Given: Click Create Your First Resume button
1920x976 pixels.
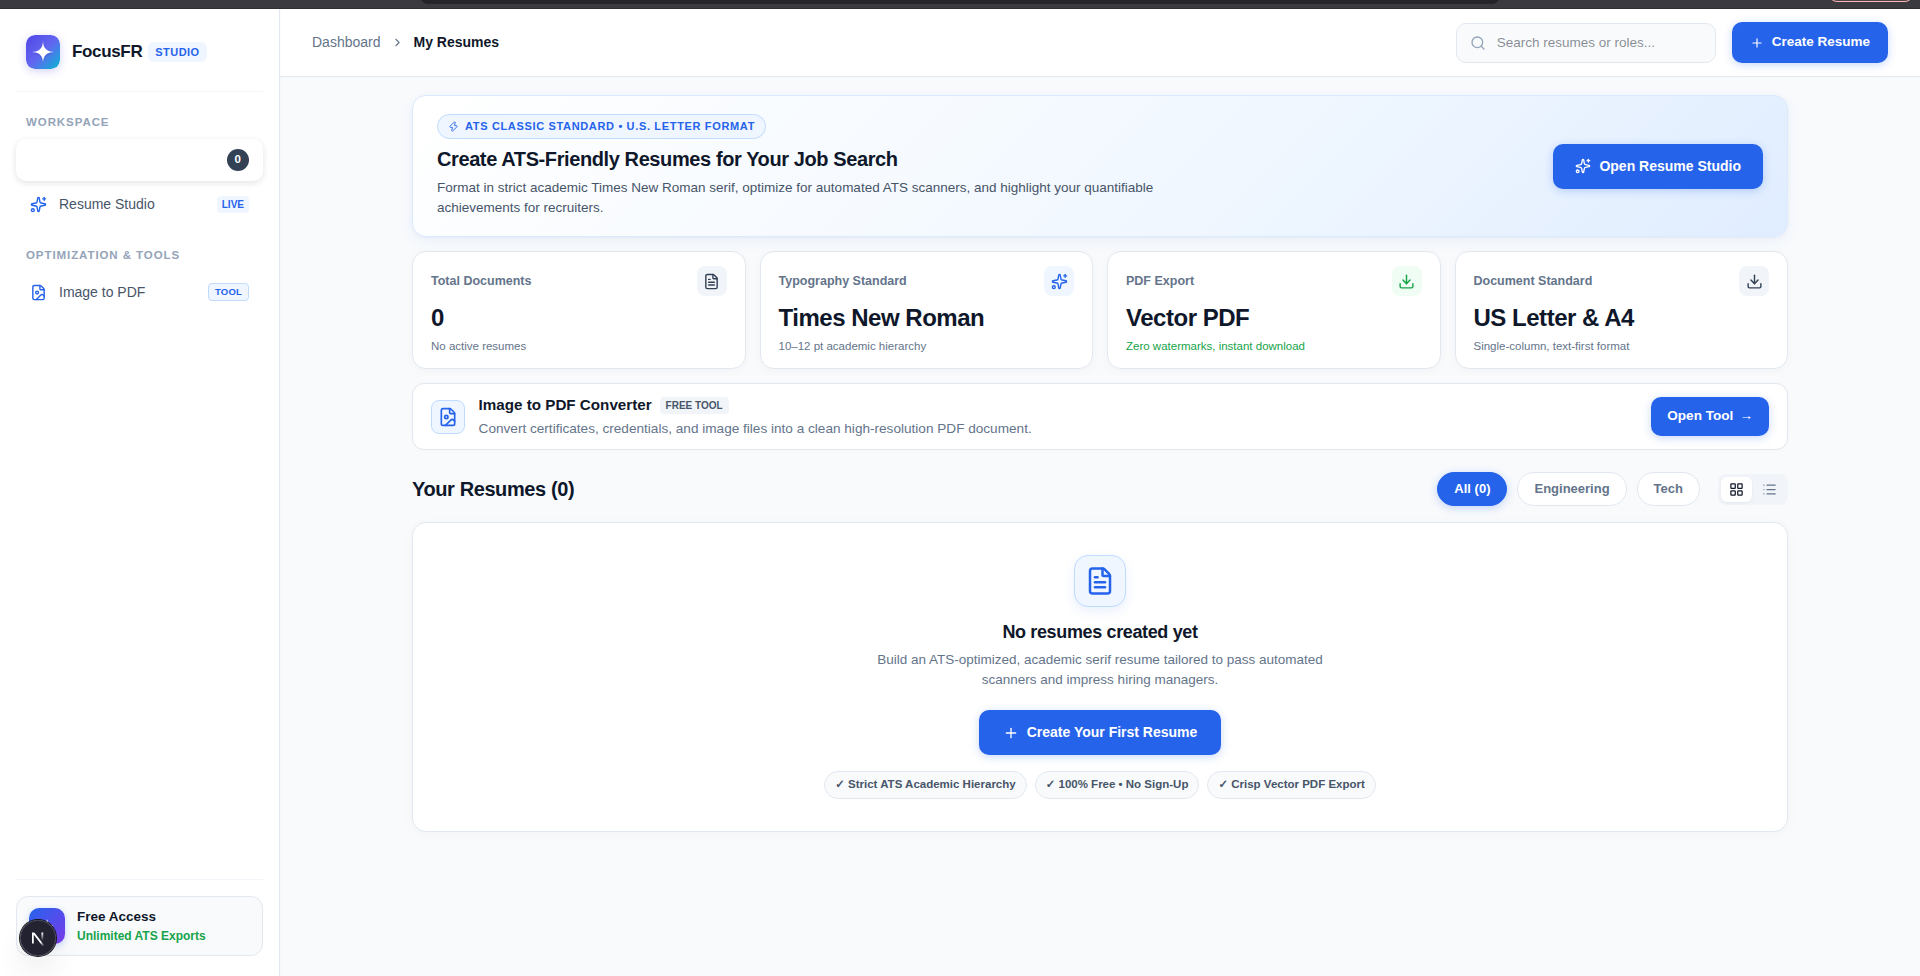Looking at the screenshot, I should pyautogui.click(x=1100, y=732).
